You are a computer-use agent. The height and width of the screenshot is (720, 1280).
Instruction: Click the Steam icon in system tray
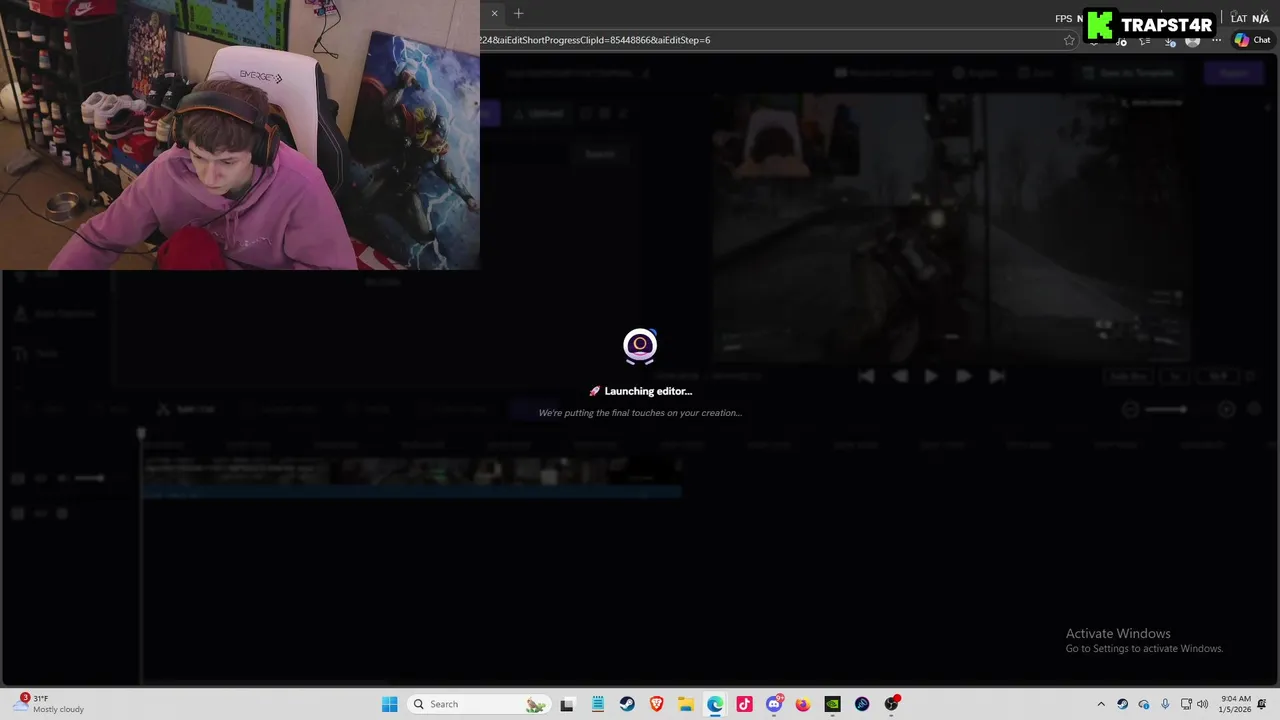click(x=1122, y=704)
